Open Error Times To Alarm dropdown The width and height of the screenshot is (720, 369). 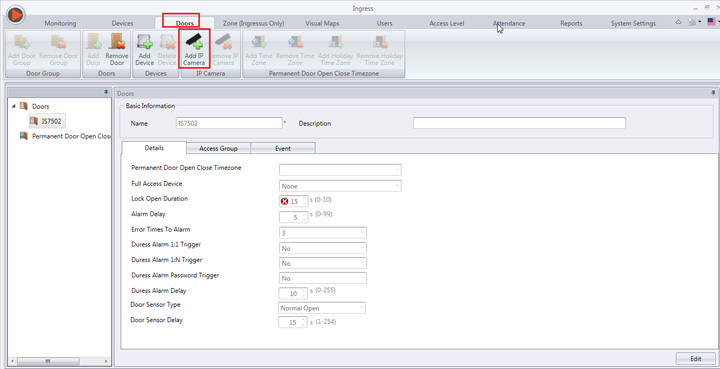click(323, 233)
